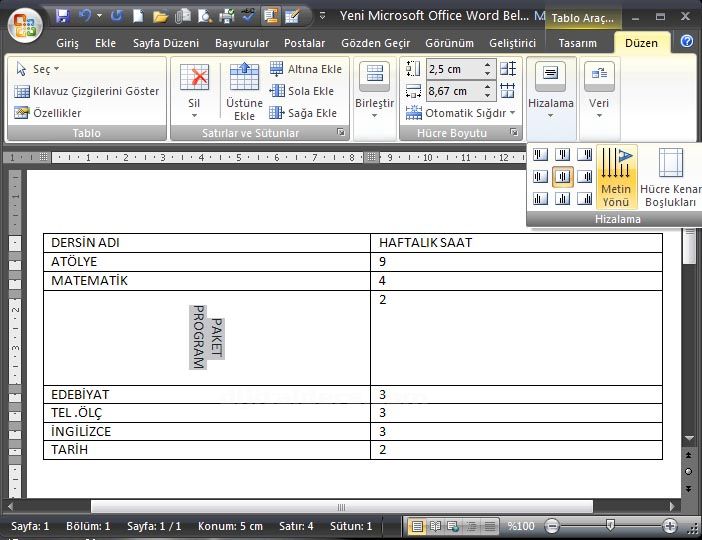Increase the row height stepper up arrow
702x540 pixels.
[x=488, y=65]
